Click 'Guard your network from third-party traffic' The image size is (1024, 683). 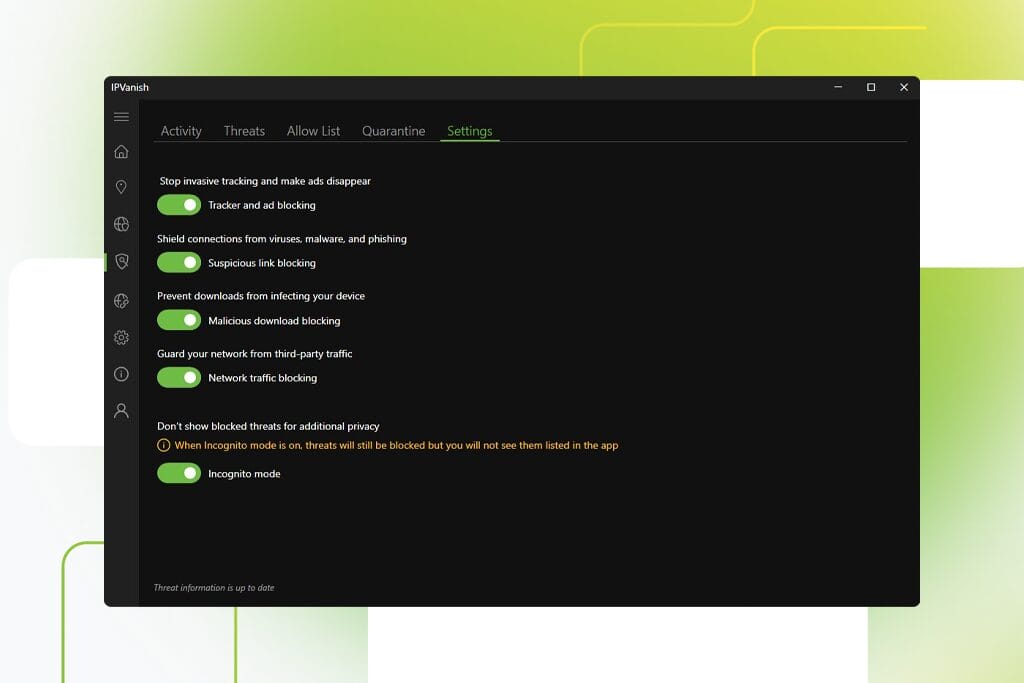coord(255,354)
